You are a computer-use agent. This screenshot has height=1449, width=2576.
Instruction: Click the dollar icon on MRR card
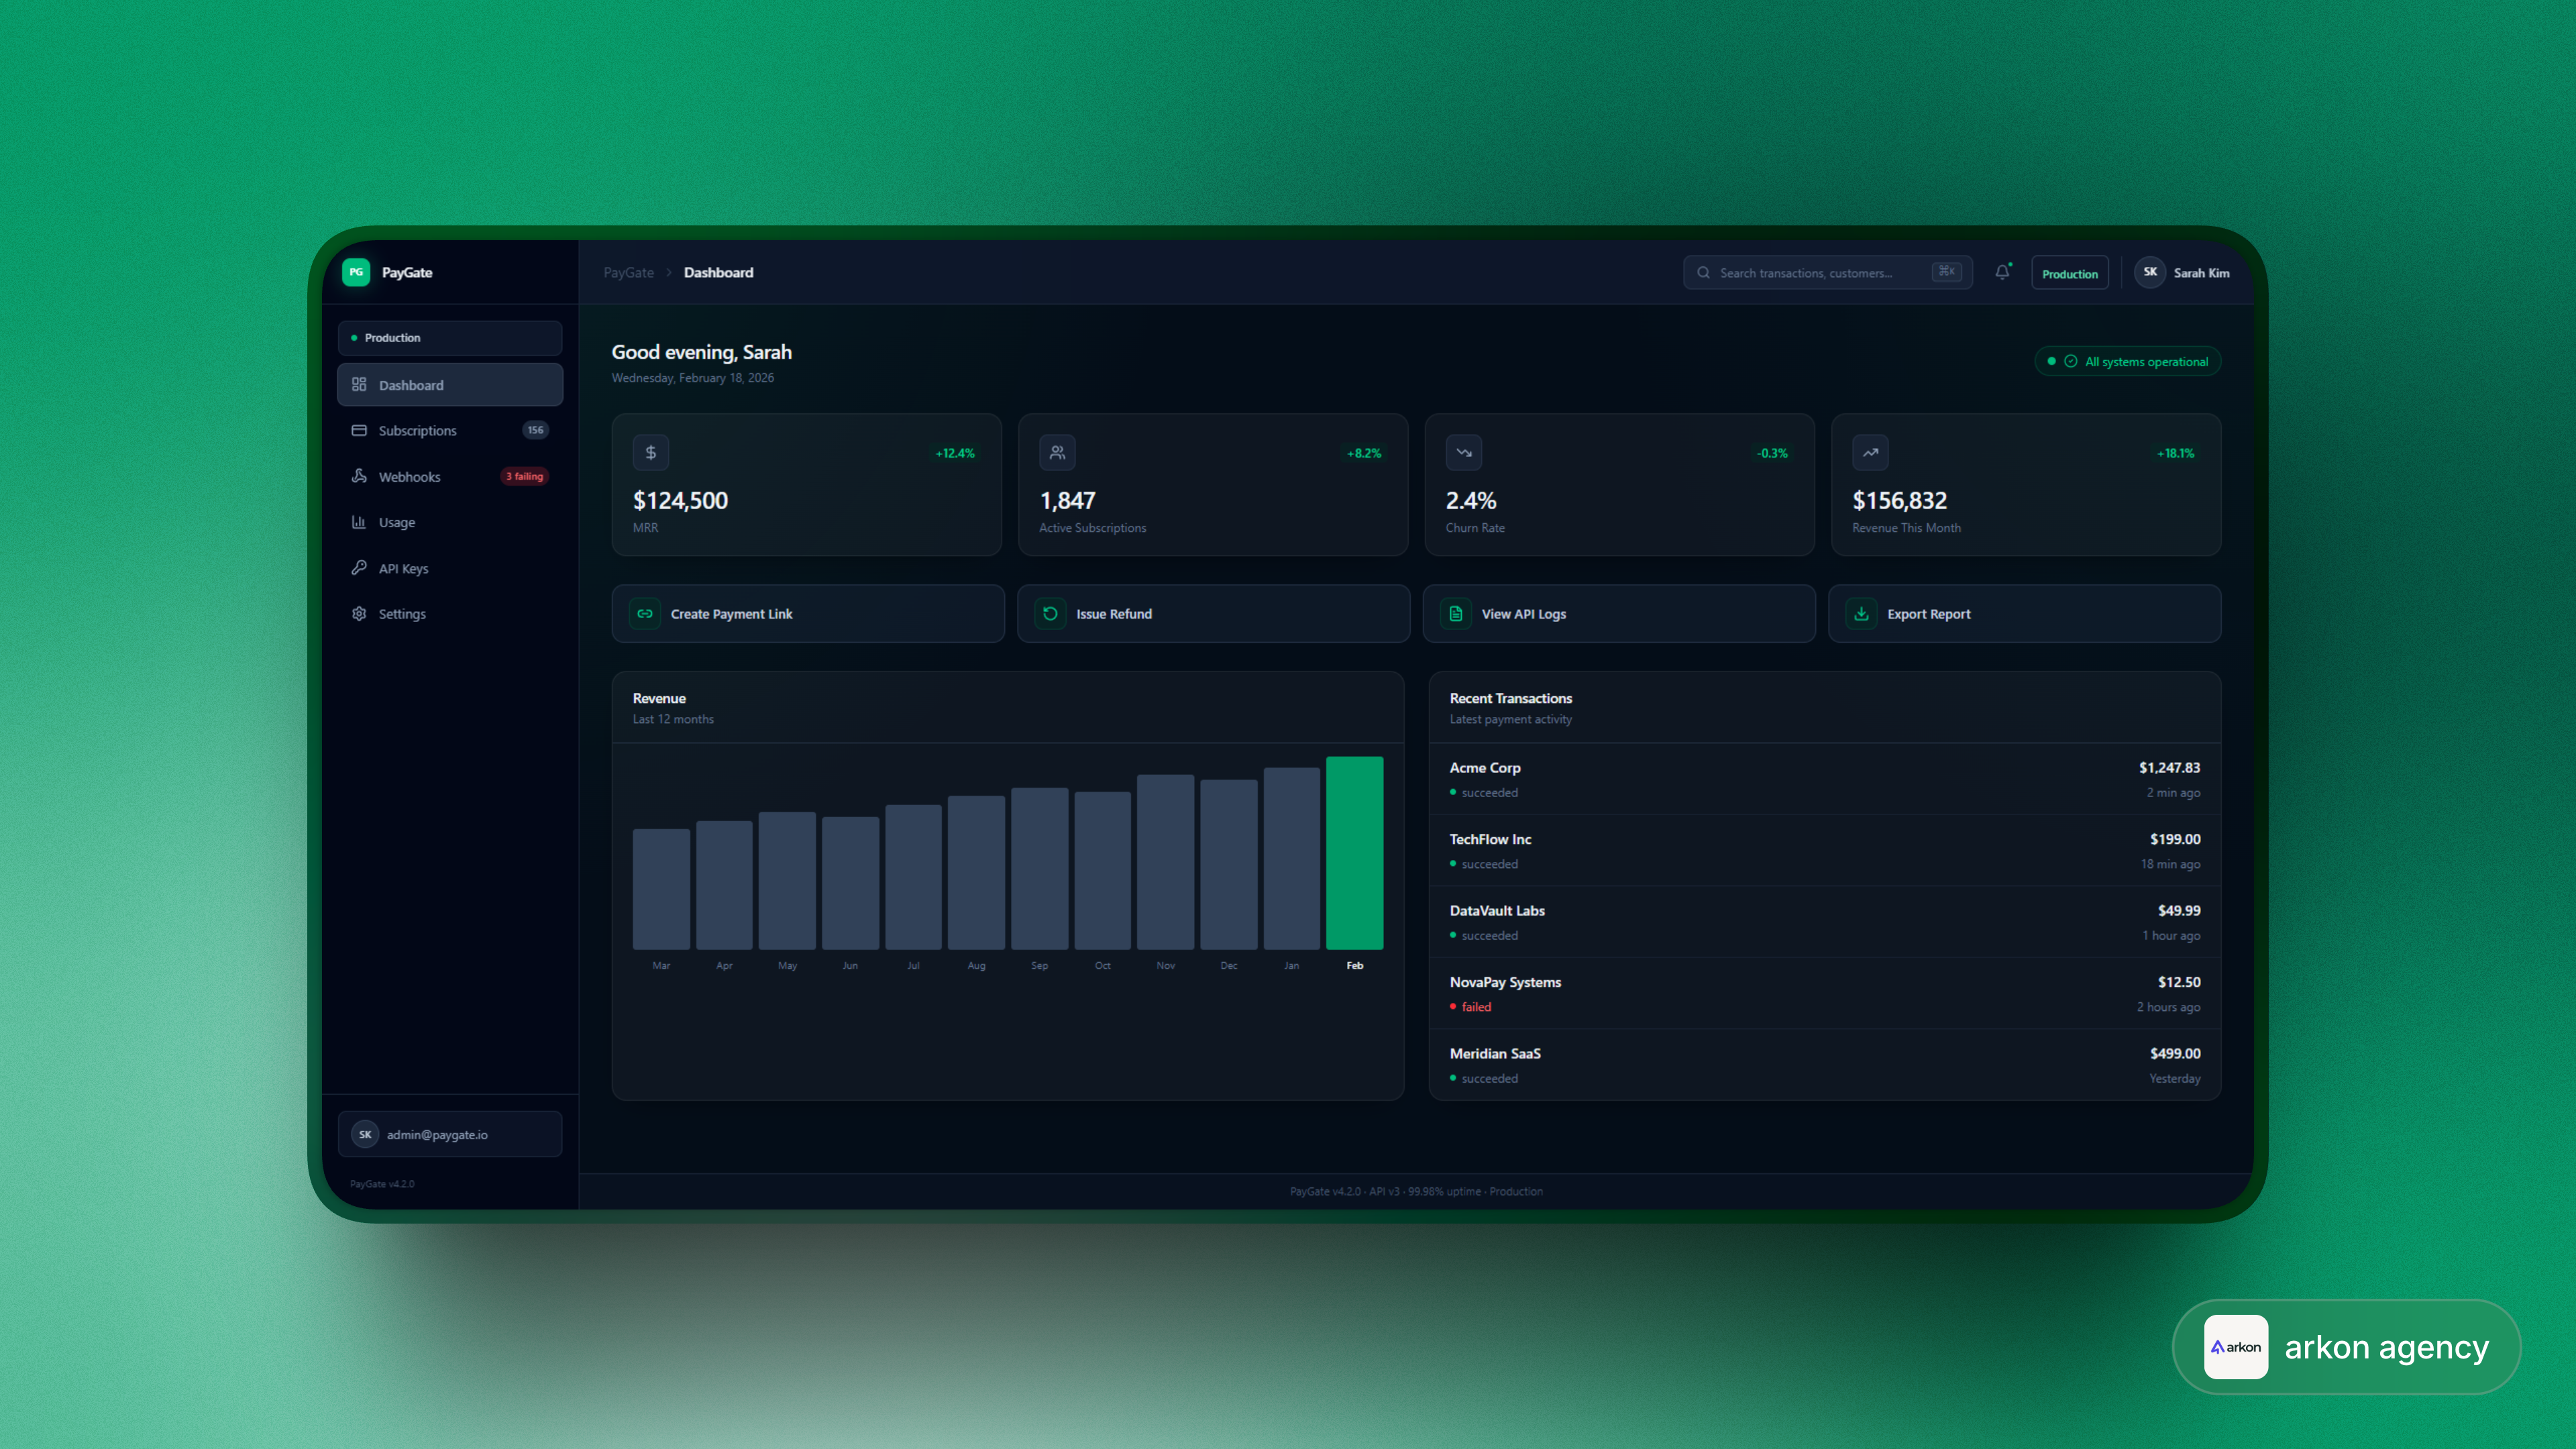651,453
